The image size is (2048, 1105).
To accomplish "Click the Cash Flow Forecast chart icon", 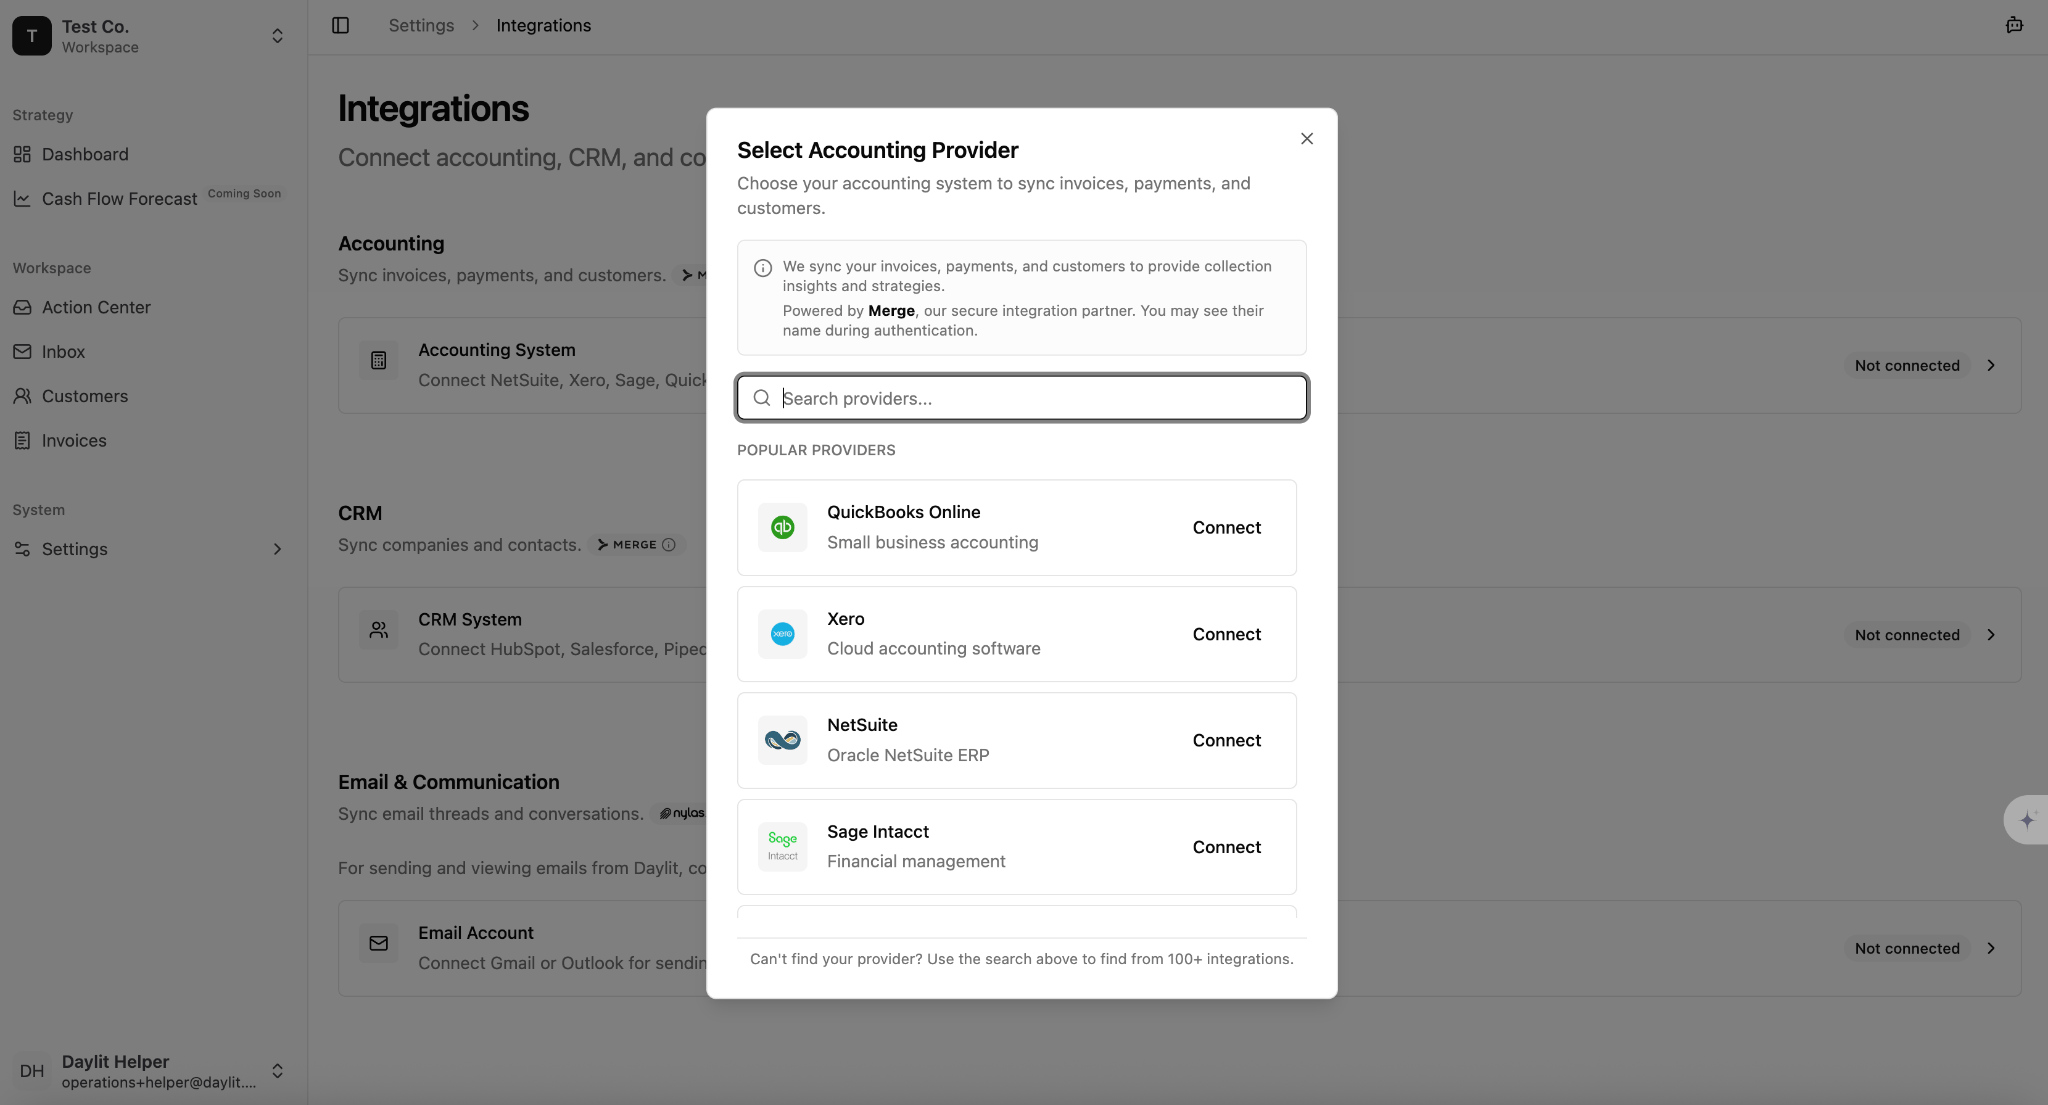I will coord(22,199).
